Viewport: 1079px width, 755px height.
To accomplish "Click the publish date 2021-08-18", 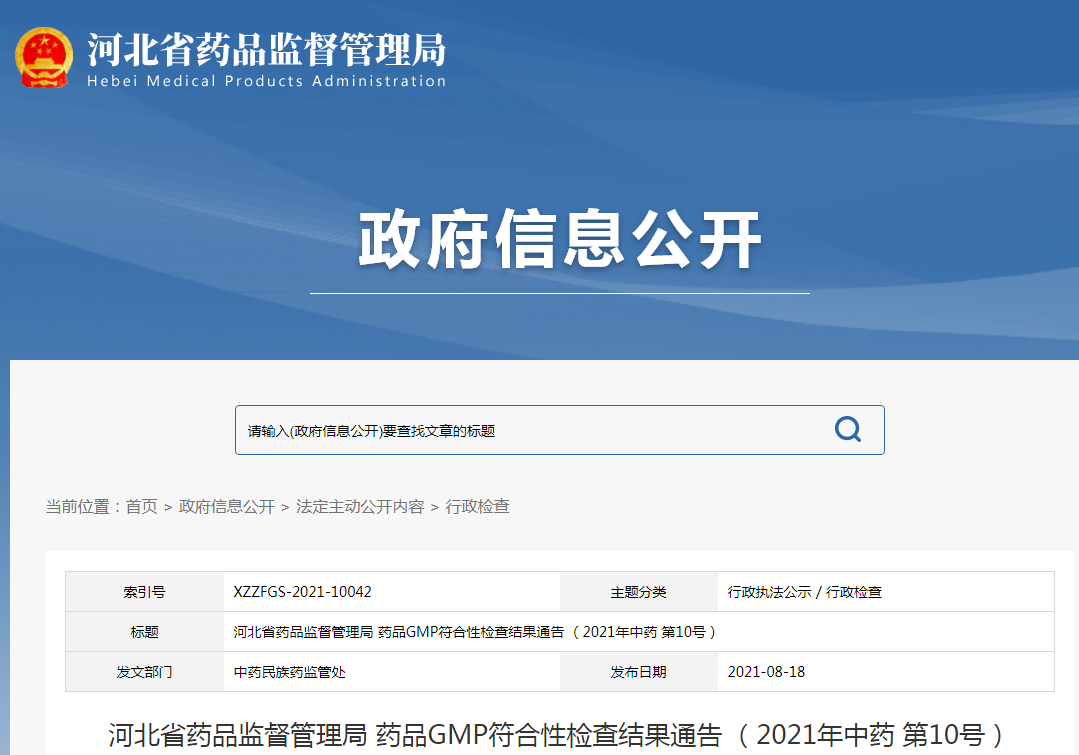I will [x=766, y=672].
